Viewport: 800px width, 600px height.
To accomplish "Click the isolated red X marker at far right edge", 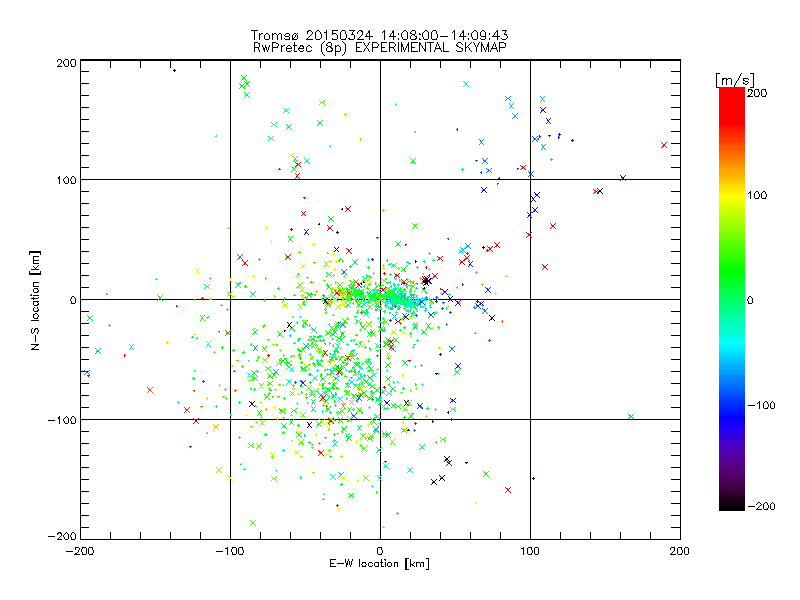I will pos(664,145).
